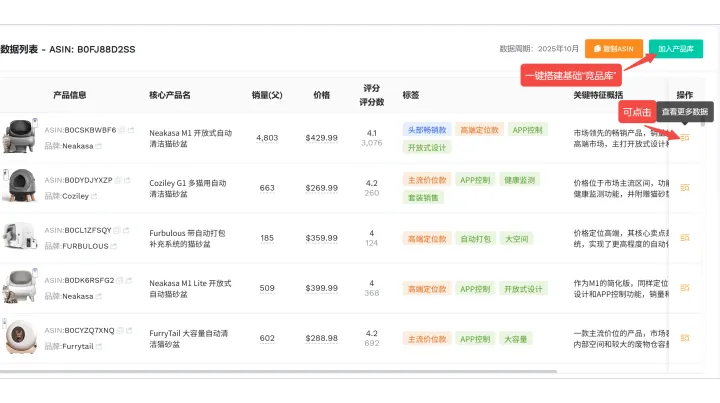Click the Furbulous product thumbnail image
The image size is (720, 403).
pyautogui.click(x=19, y=238)
